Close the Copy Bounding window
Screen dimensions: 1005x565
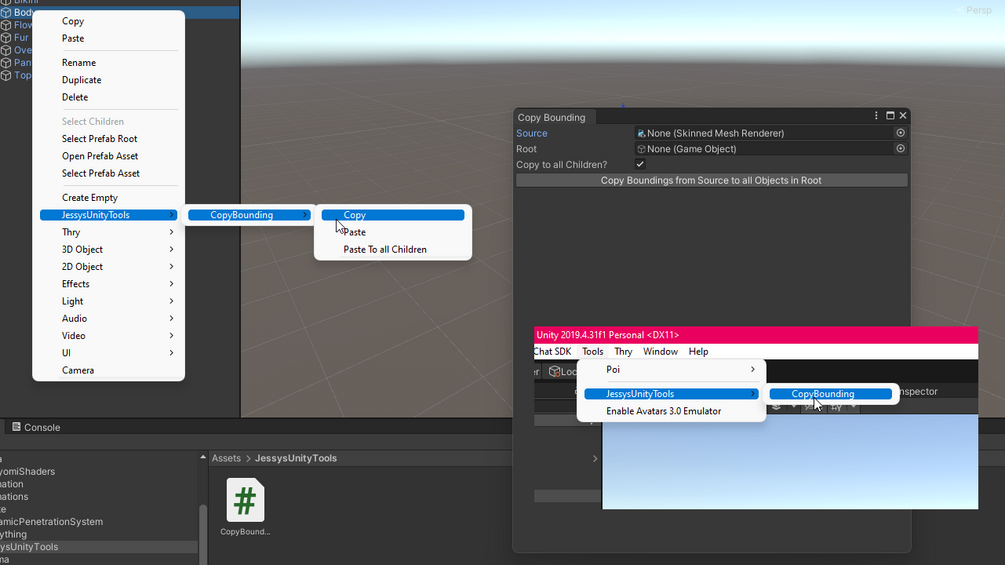(903, 116)
